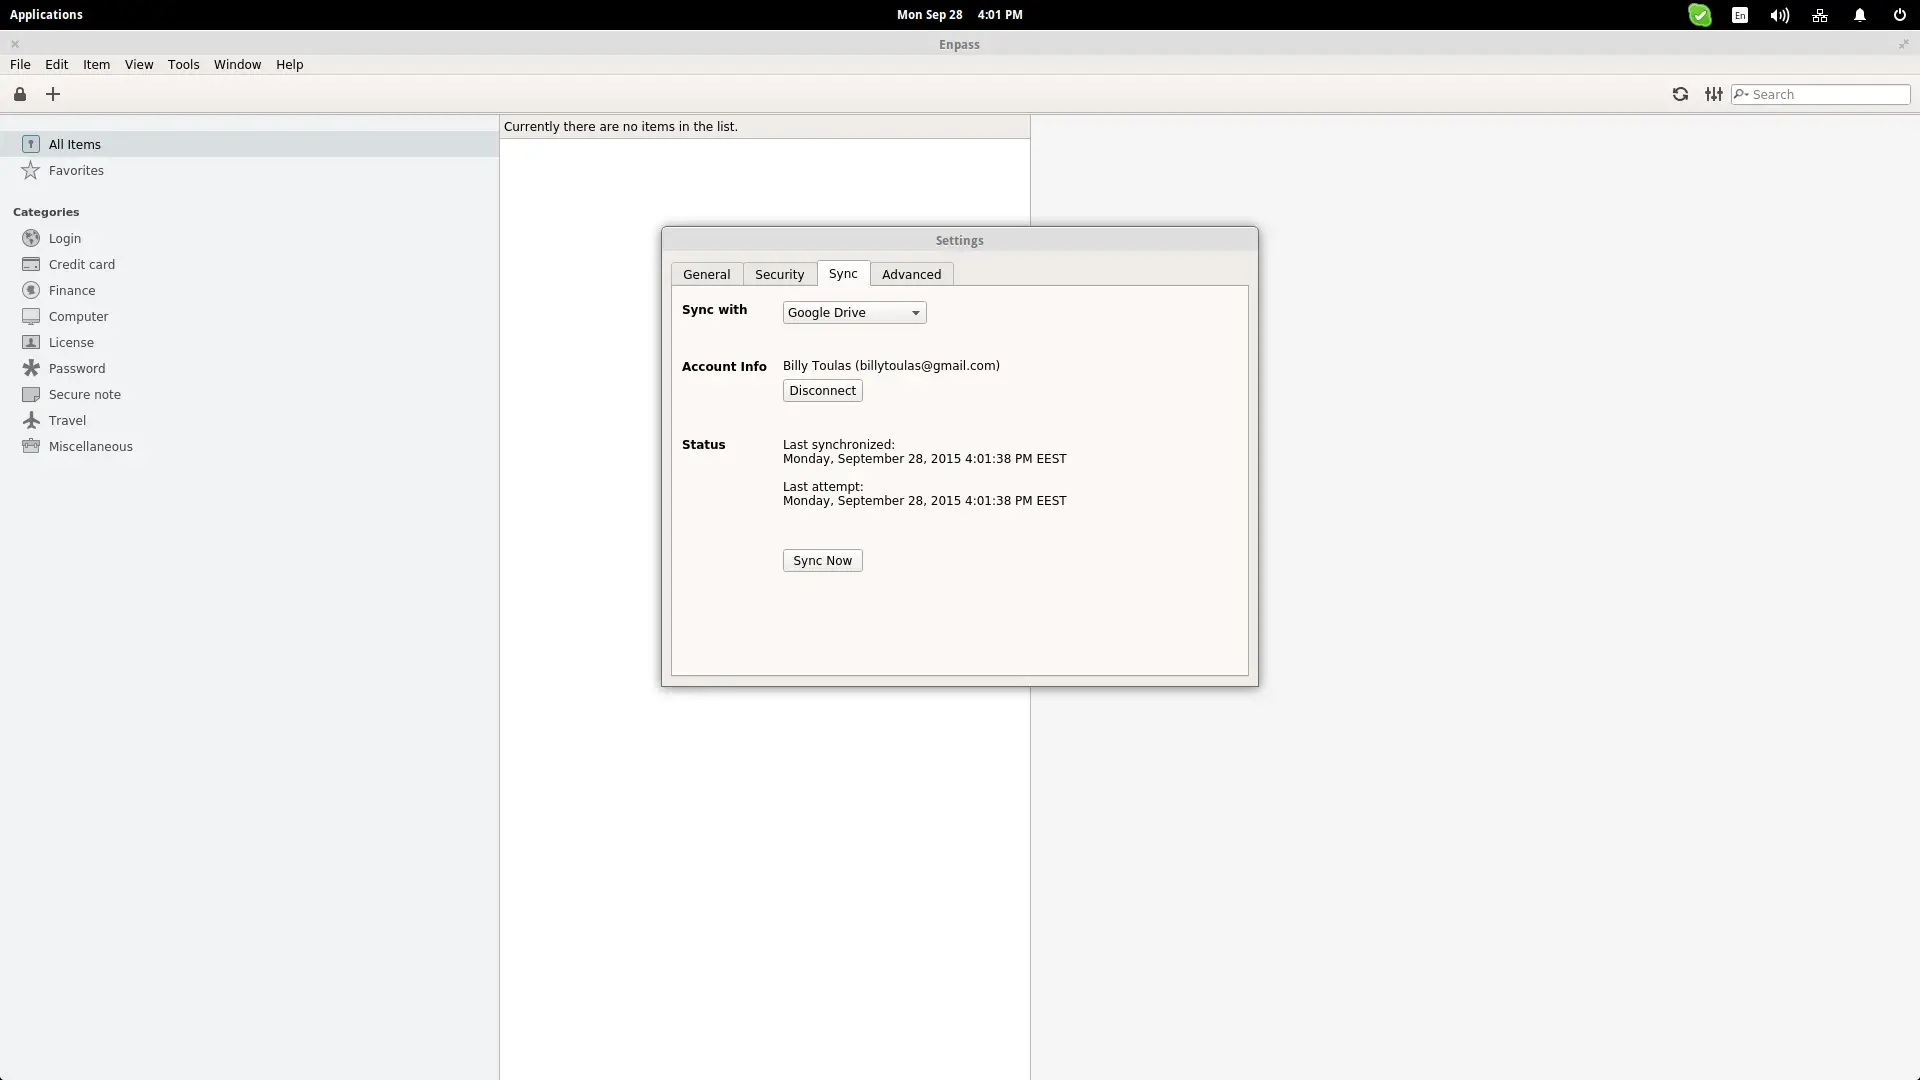Close the Enpass window

pos(15,44)
